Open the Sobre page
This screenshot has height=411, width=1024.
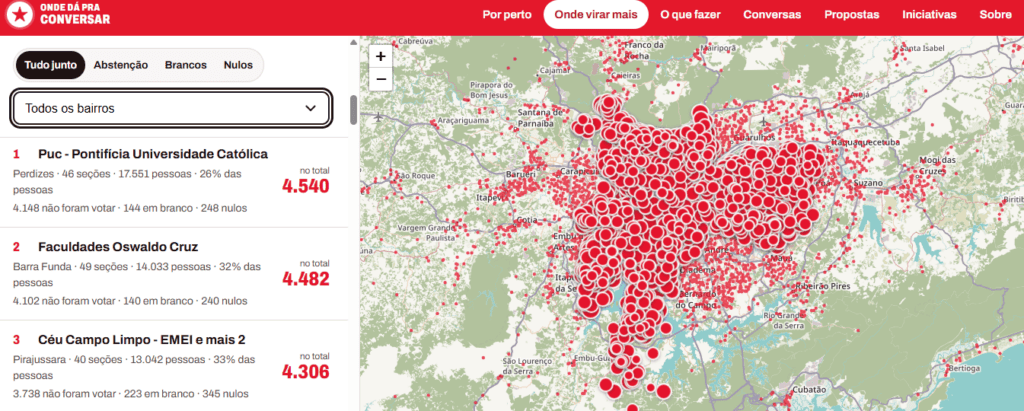[995, 15]
